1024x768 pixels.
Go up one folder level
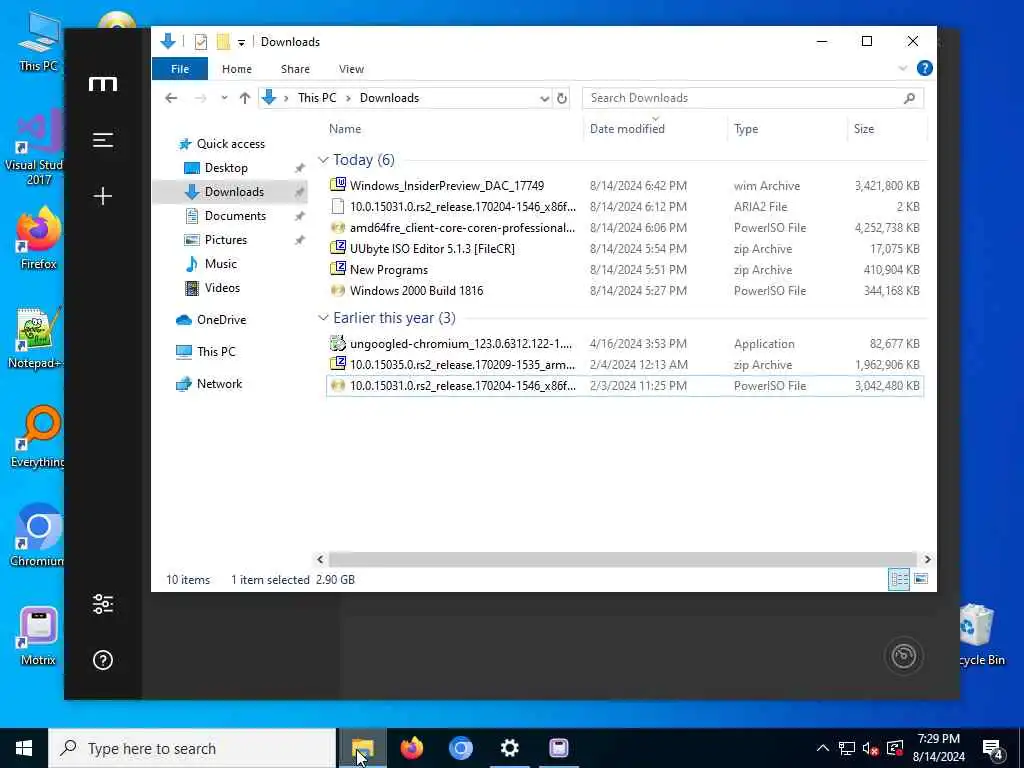(245, 98)
